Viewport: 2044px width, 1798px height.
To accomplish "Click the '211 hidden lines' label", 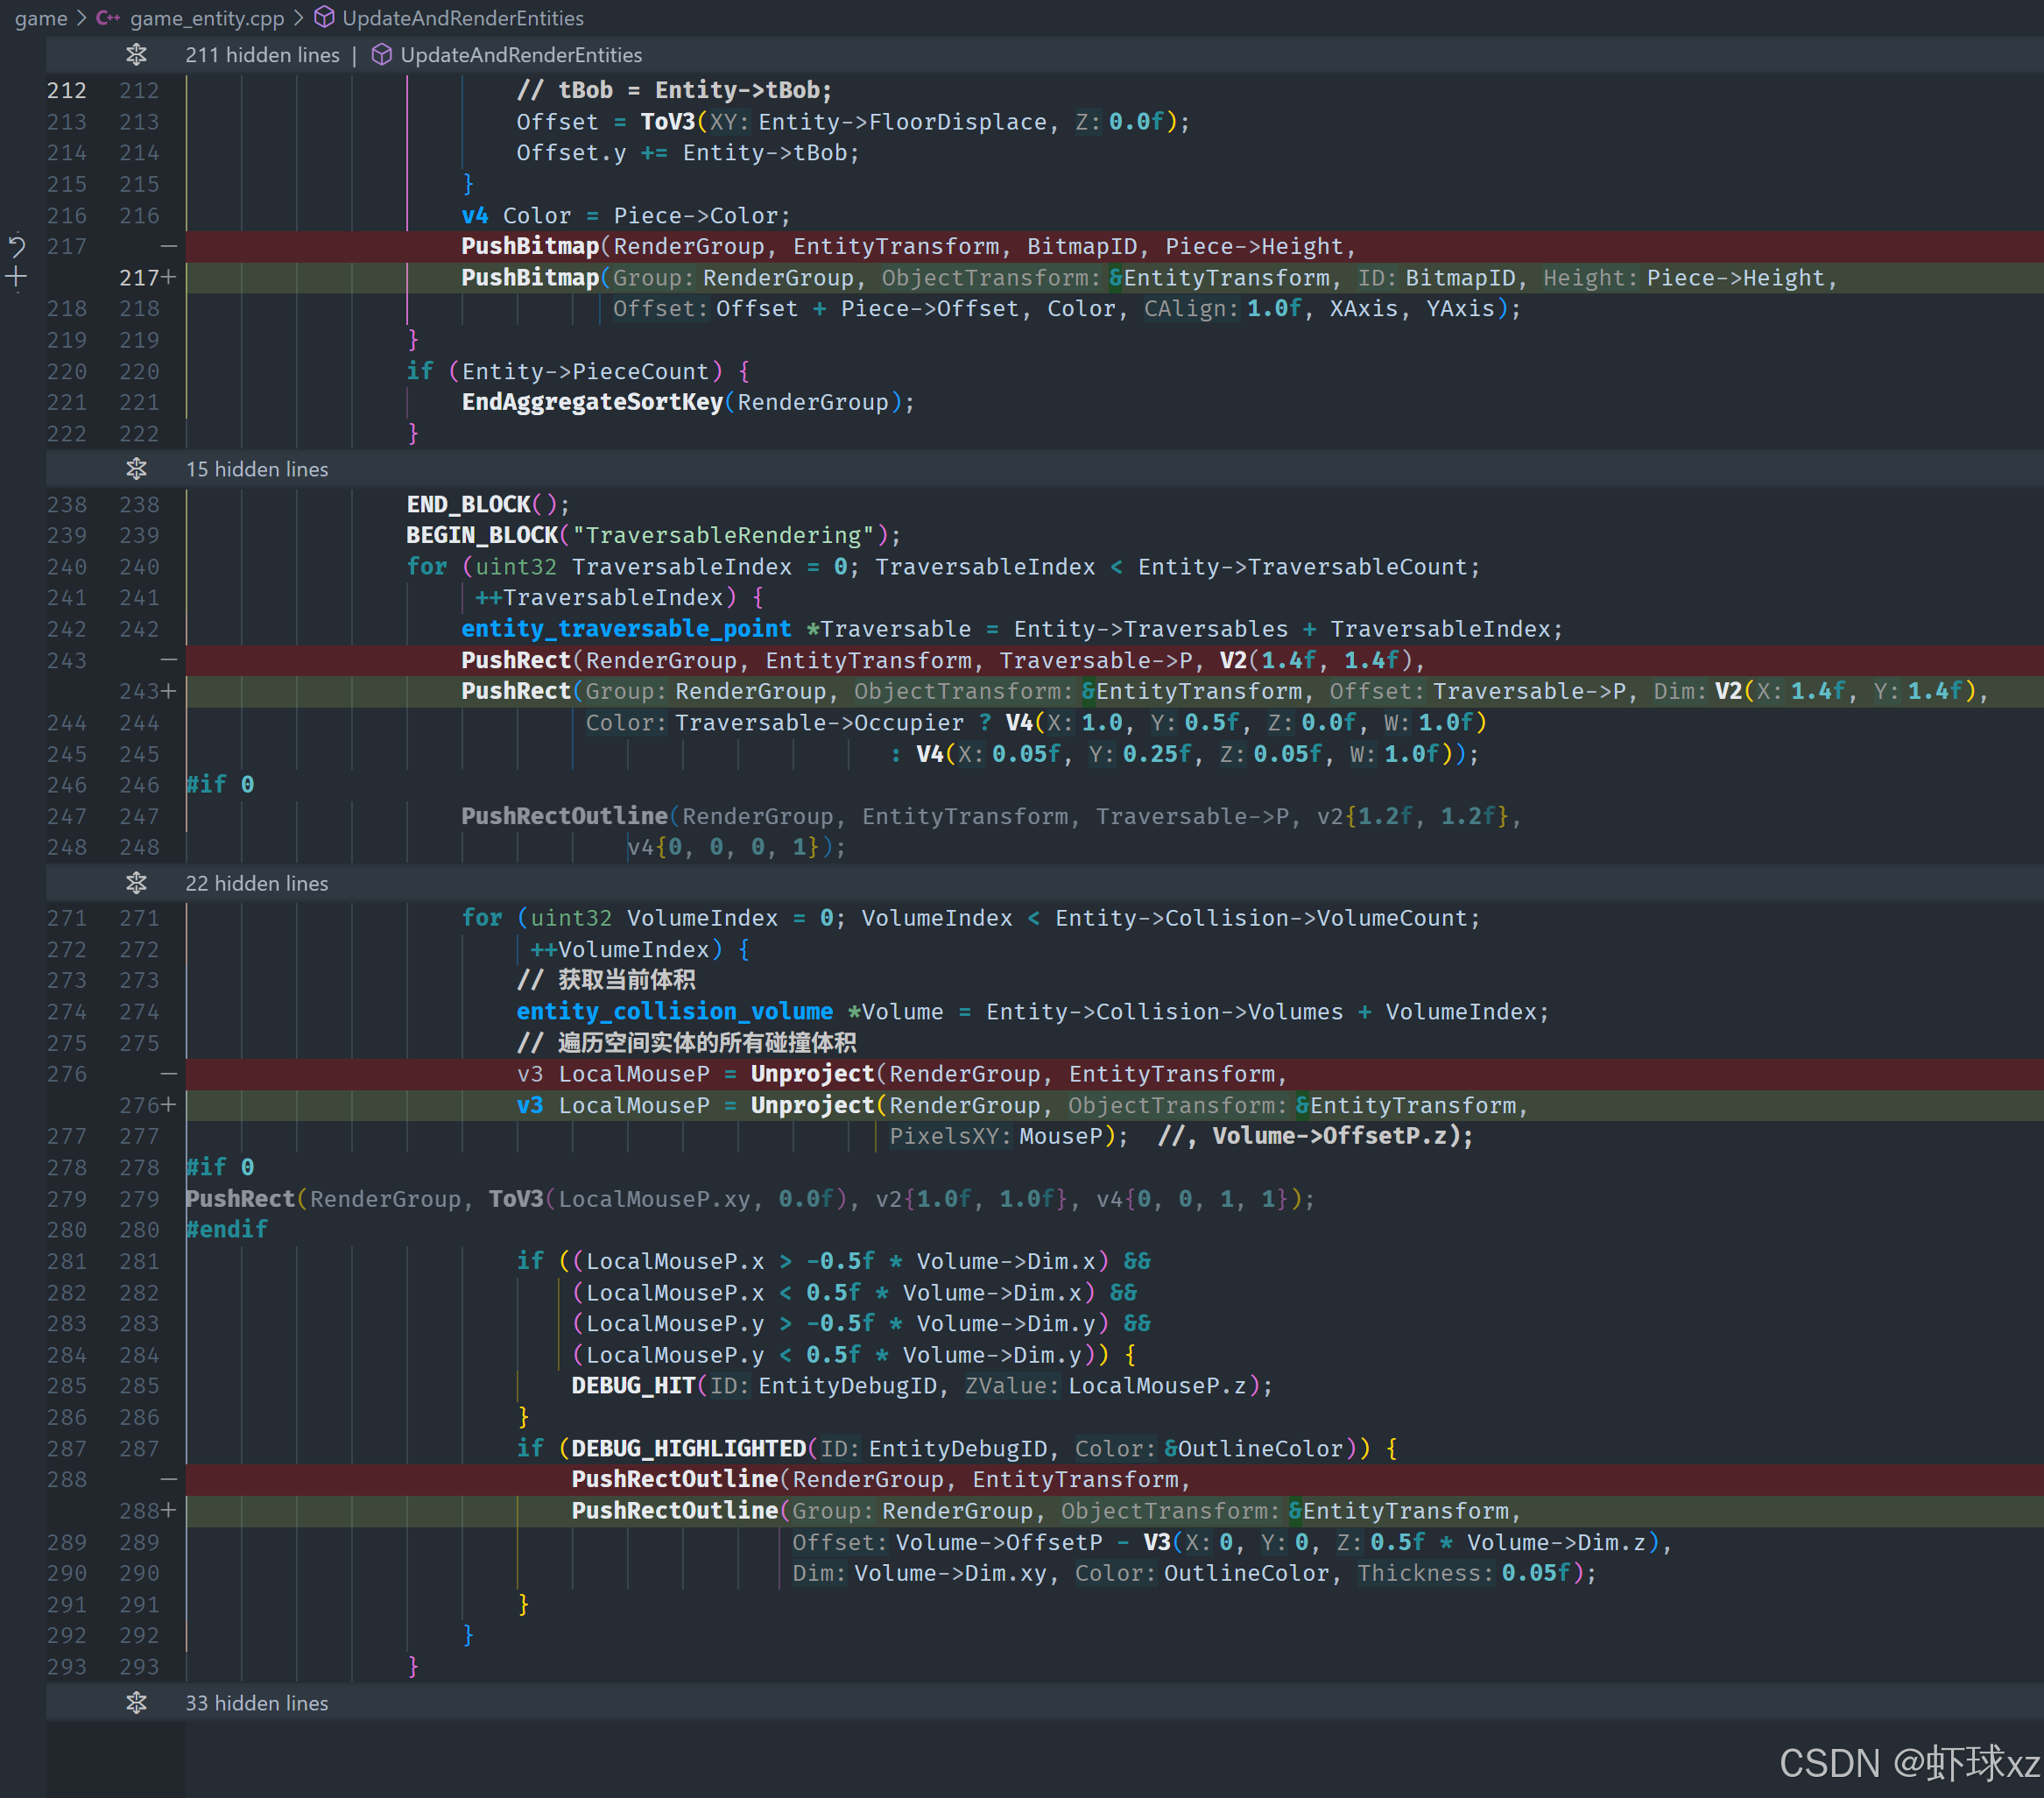I will click(262, 55).
